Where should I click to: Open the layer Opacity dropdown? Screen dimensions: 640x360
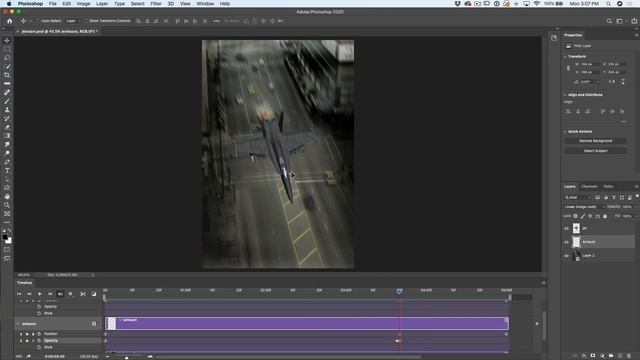635,207
